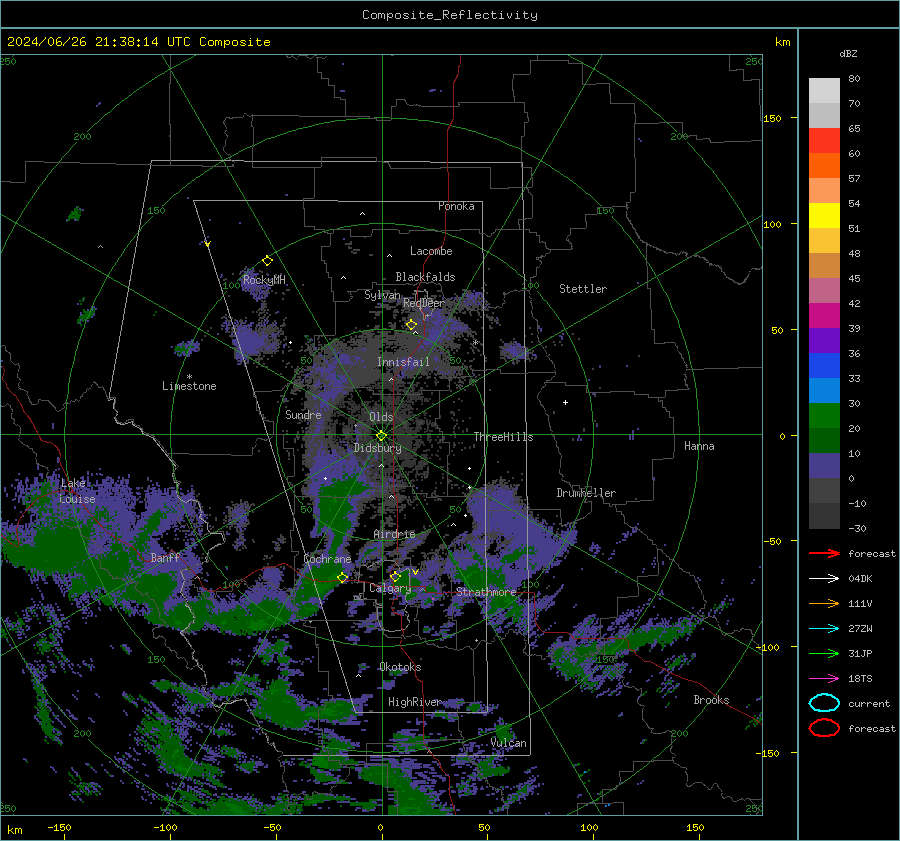Select the orange 57-60 dBZ swatch
Screen dimensions: 900x841
pyautogui.click(x=824, y=166)
